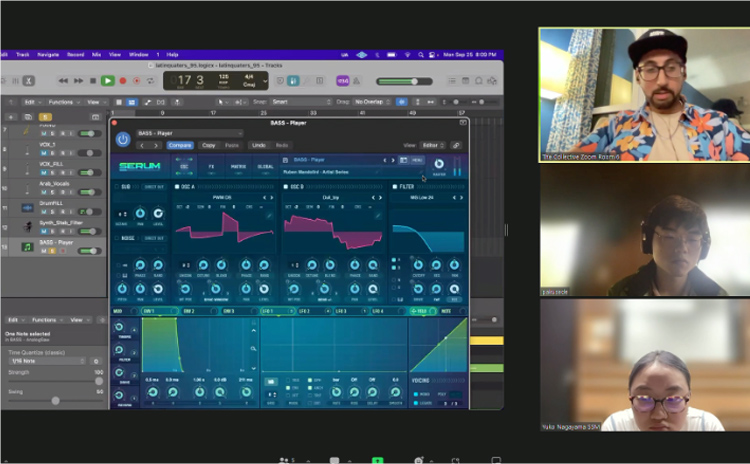Open List Editors icon in control bar
Screen dimensions: 750x464
[x=452, y=81]
